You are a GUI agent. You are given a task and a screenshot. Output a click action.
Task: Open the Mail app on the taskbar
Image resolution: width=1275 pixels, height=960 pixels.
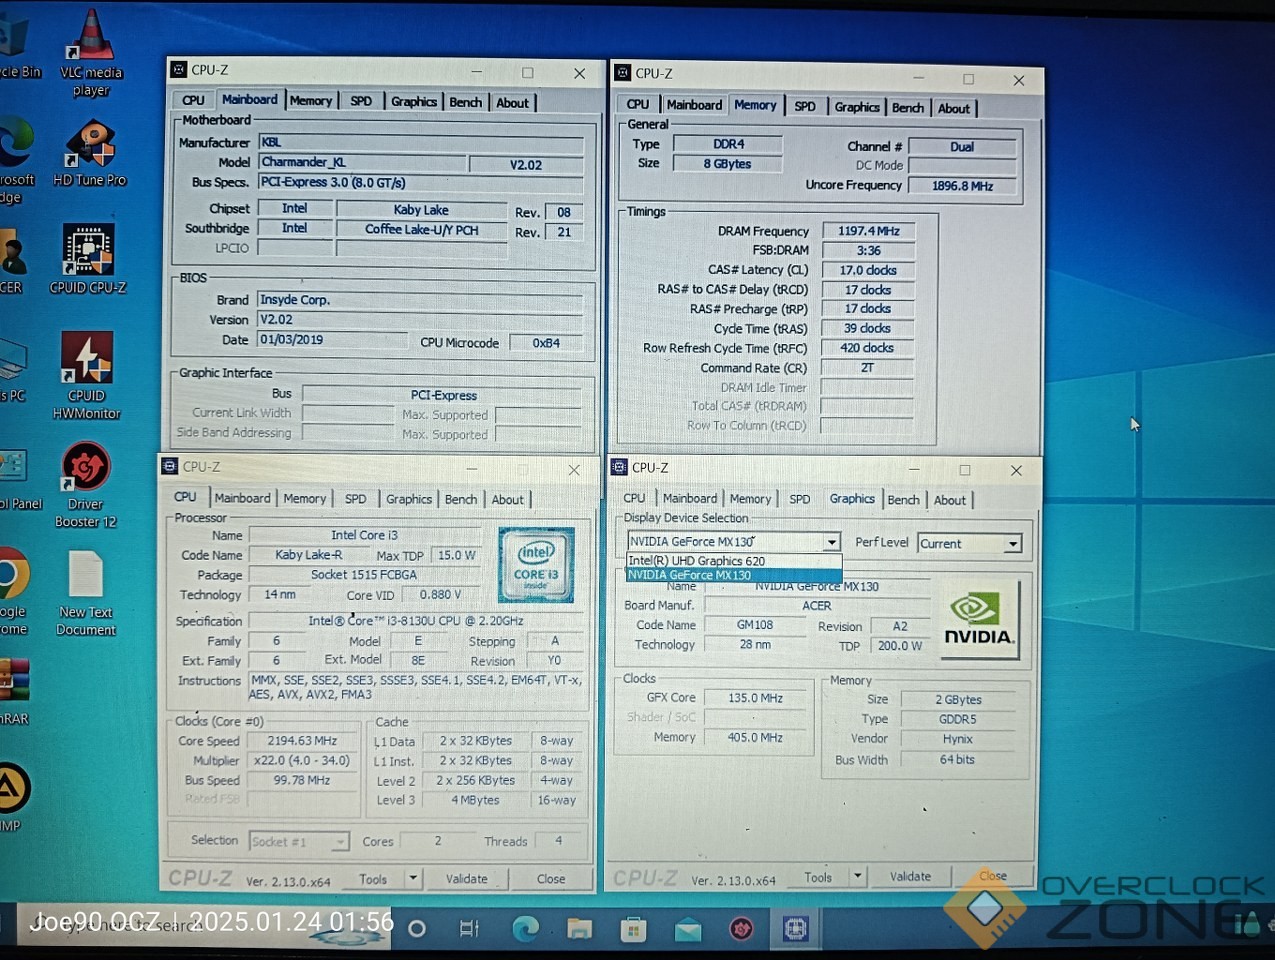tap(688, 930)
